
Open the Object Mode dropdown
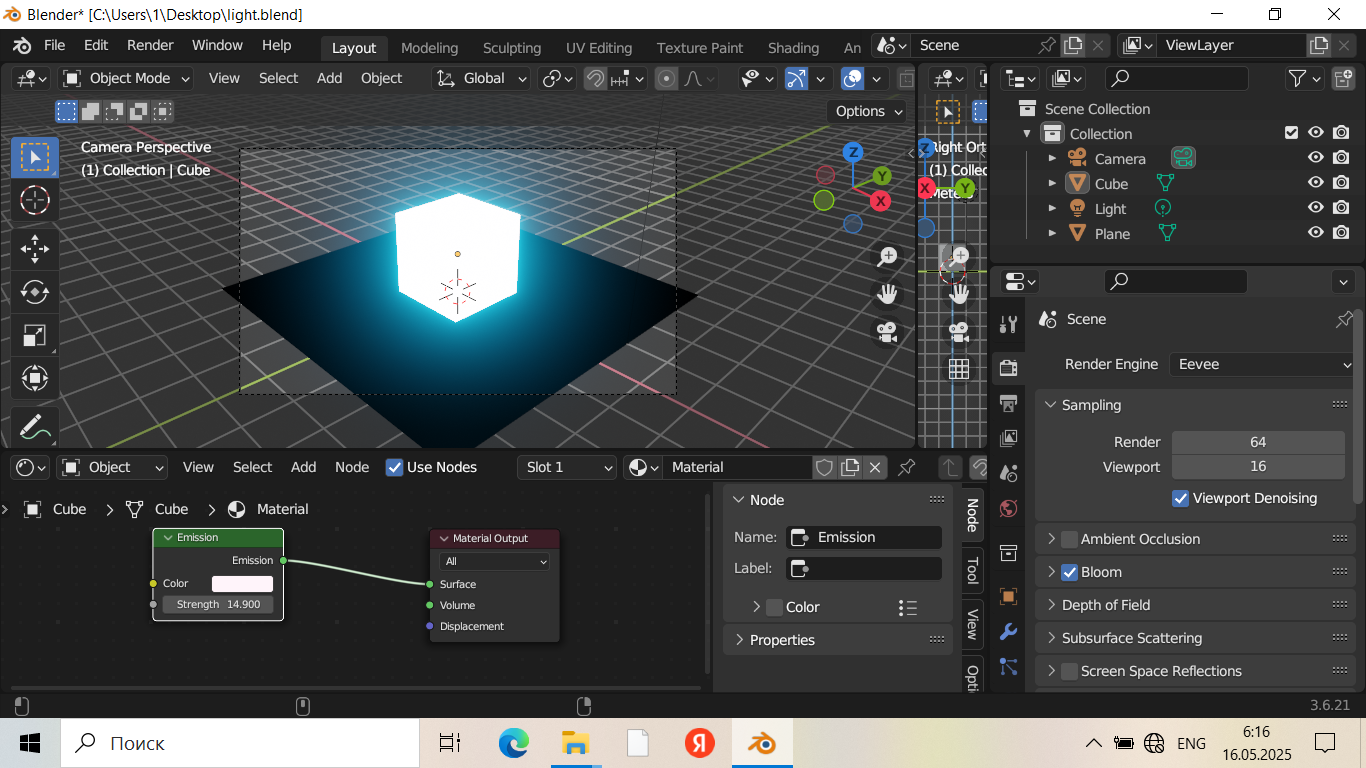tap(127, 78)
